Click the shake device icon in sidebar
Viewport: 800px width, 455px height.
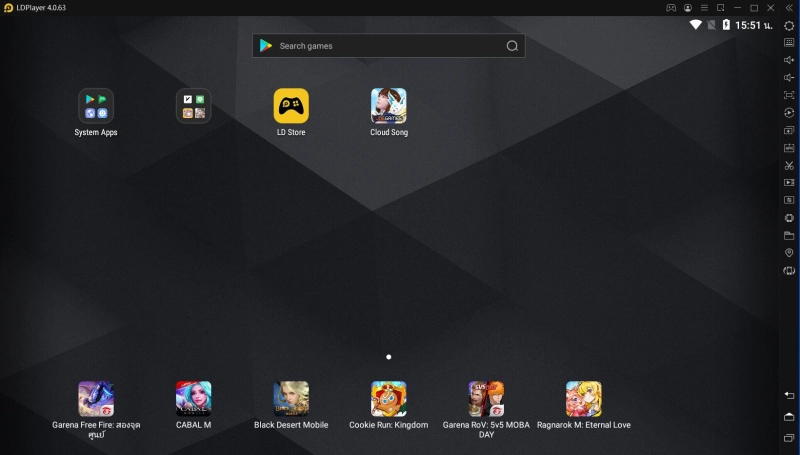789,218
